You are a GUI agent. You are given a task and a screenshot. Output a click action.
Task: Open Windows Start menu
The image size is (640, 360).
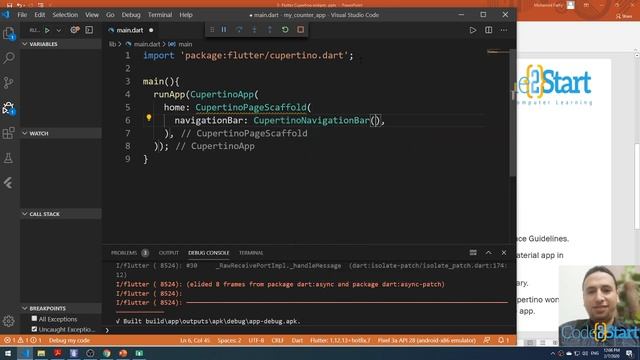point(8,353)
